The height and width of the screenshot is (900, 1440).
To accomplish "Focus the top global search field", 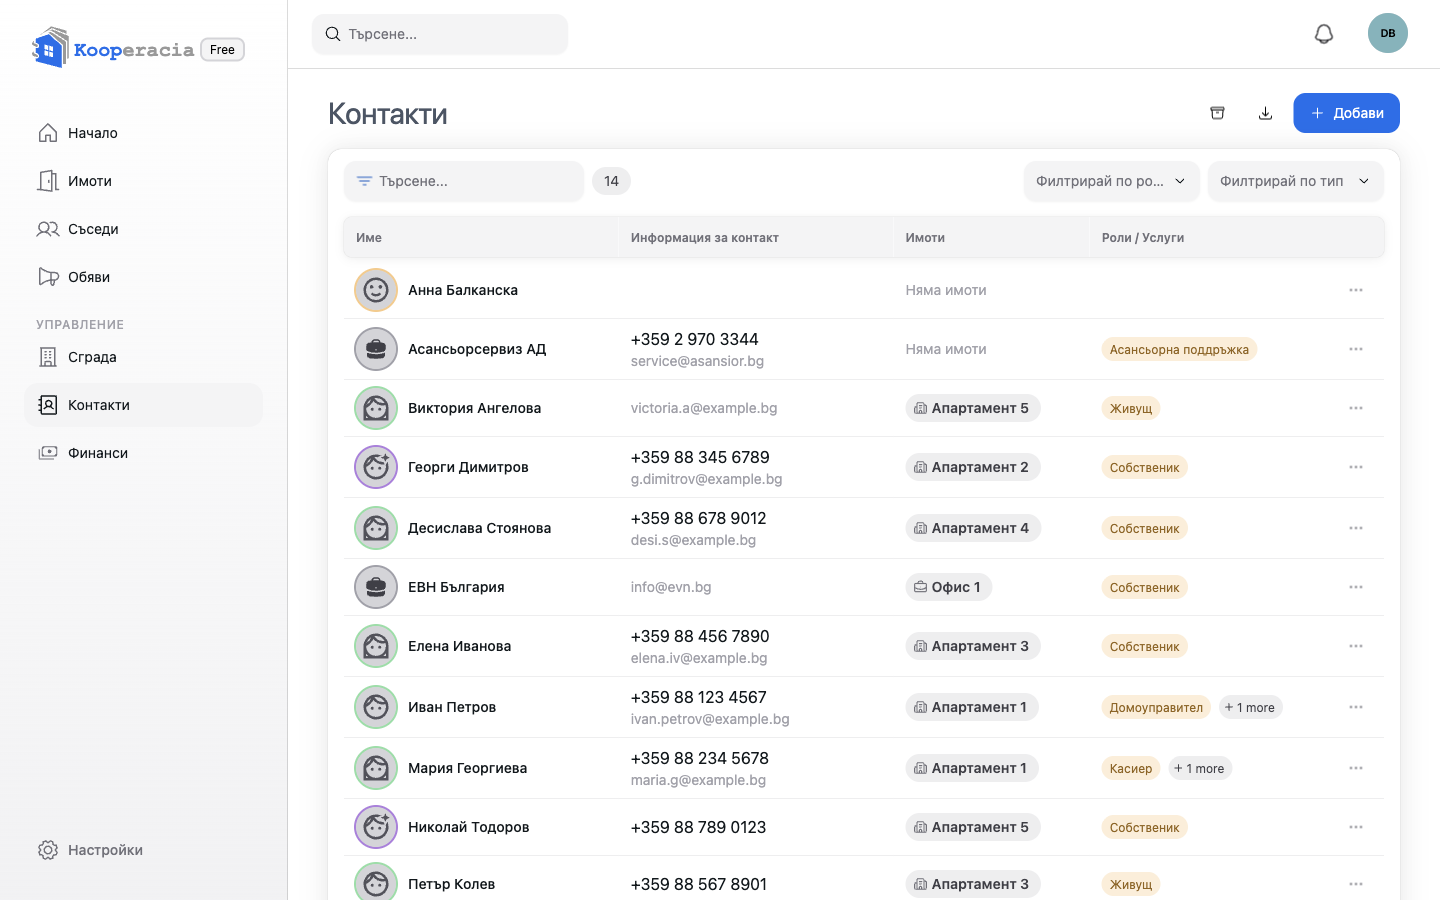I will pos(440,34).
